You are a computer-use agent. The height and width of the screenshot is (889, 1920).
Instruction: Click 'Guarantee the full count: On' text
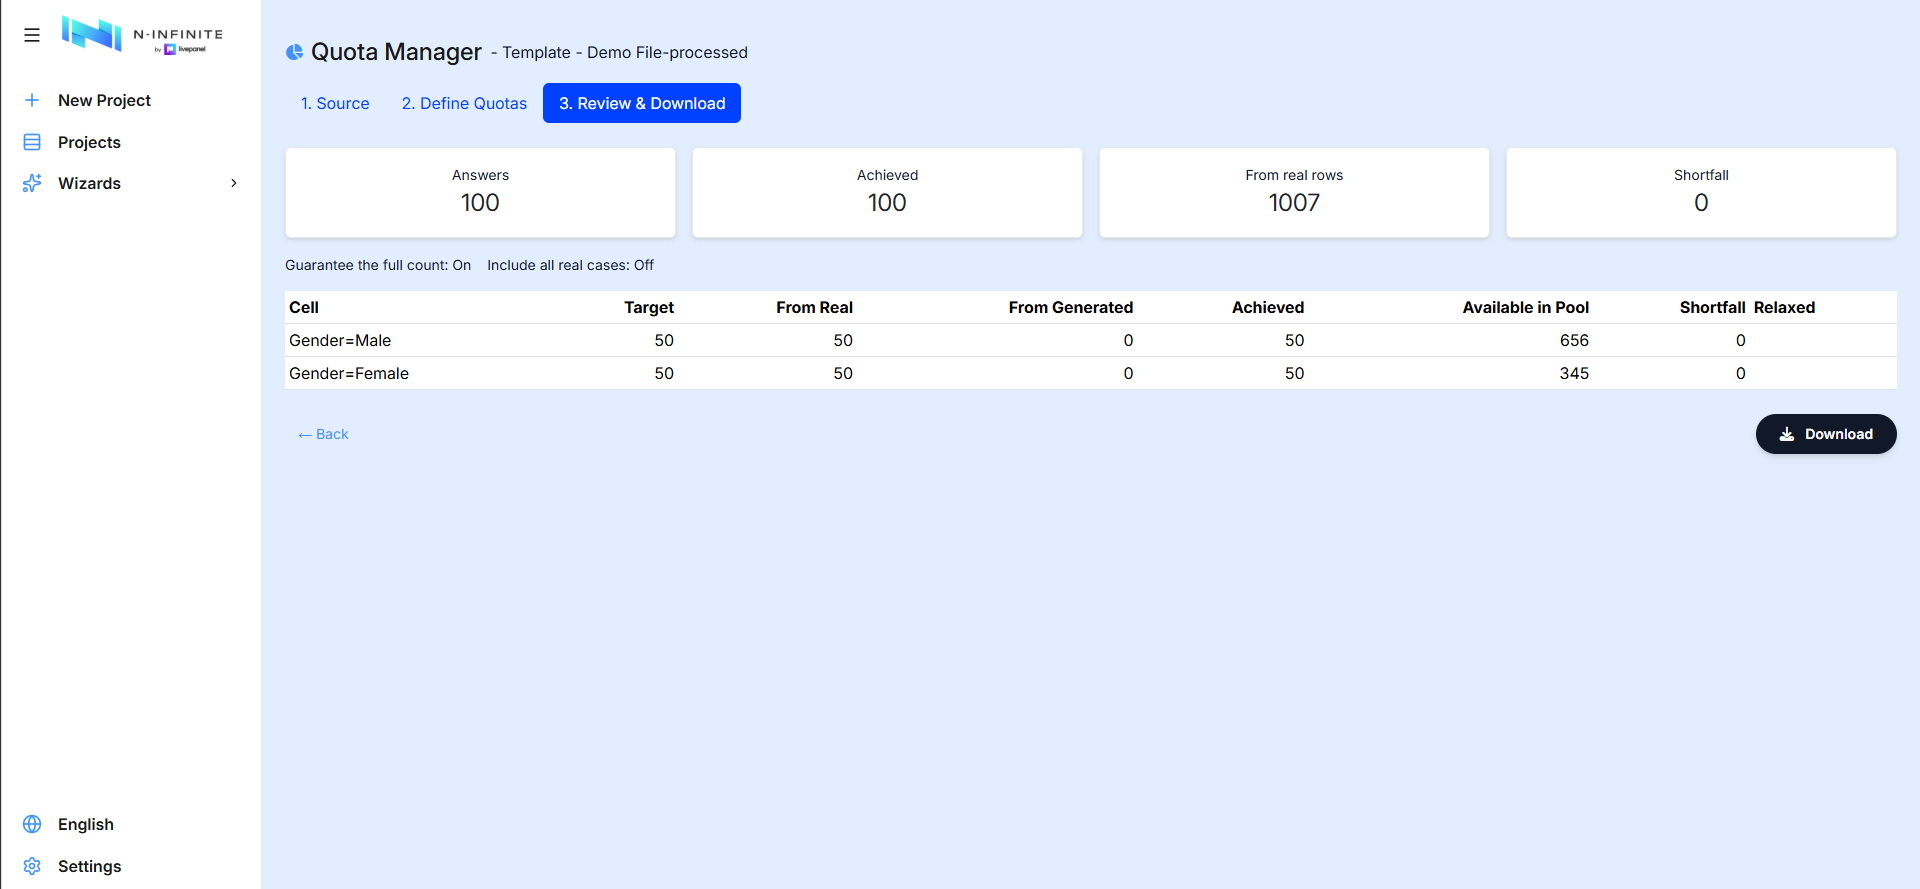point(378,265)
